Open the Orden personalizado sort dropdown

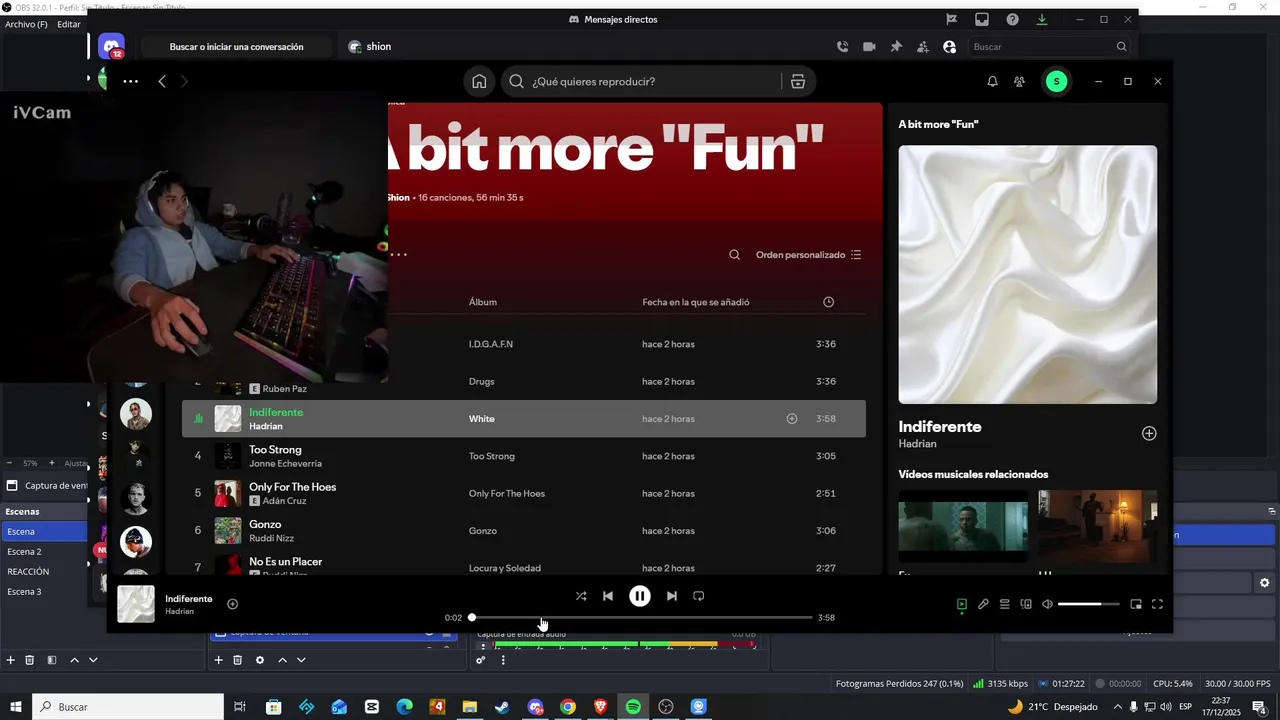pos(808,255)
